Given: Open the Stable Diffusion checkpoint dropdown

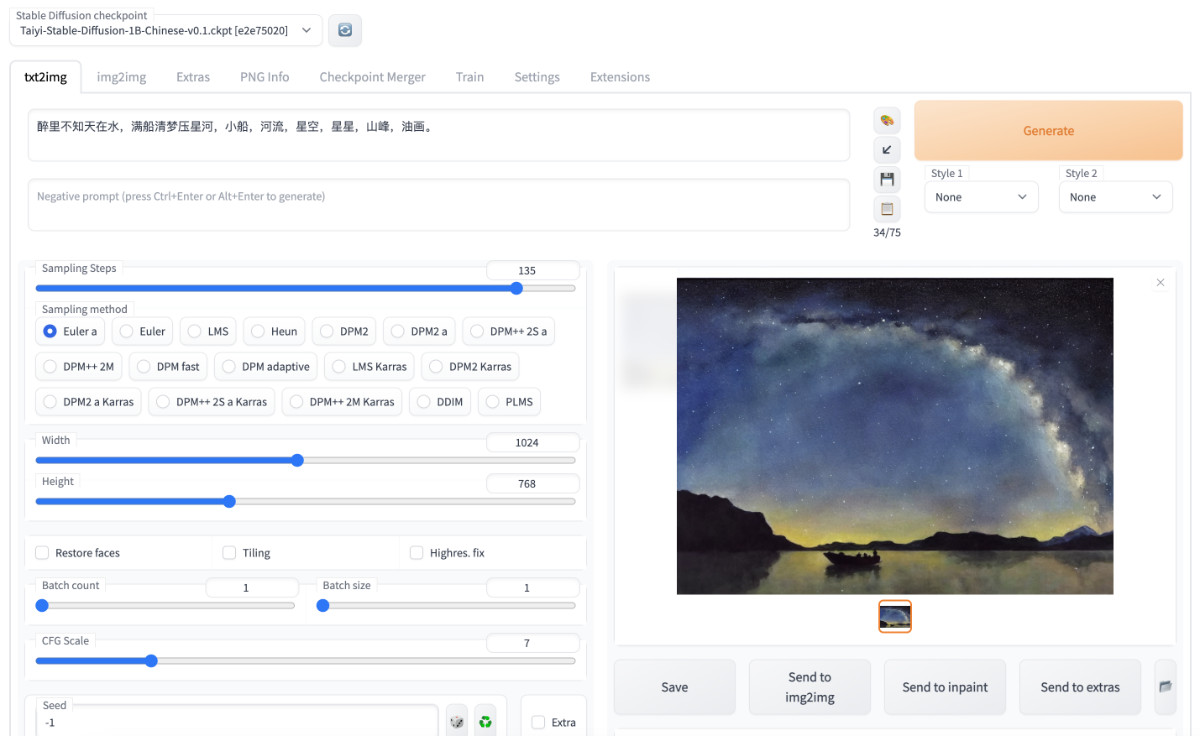Looking at the screenshot, I should (166, 31).
